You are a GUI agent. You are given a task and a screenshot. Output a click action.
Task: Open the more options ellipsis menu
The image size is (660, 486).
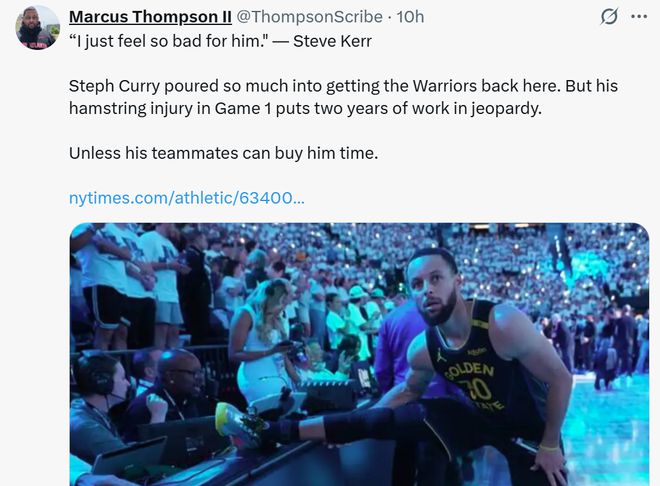point(639,17)
